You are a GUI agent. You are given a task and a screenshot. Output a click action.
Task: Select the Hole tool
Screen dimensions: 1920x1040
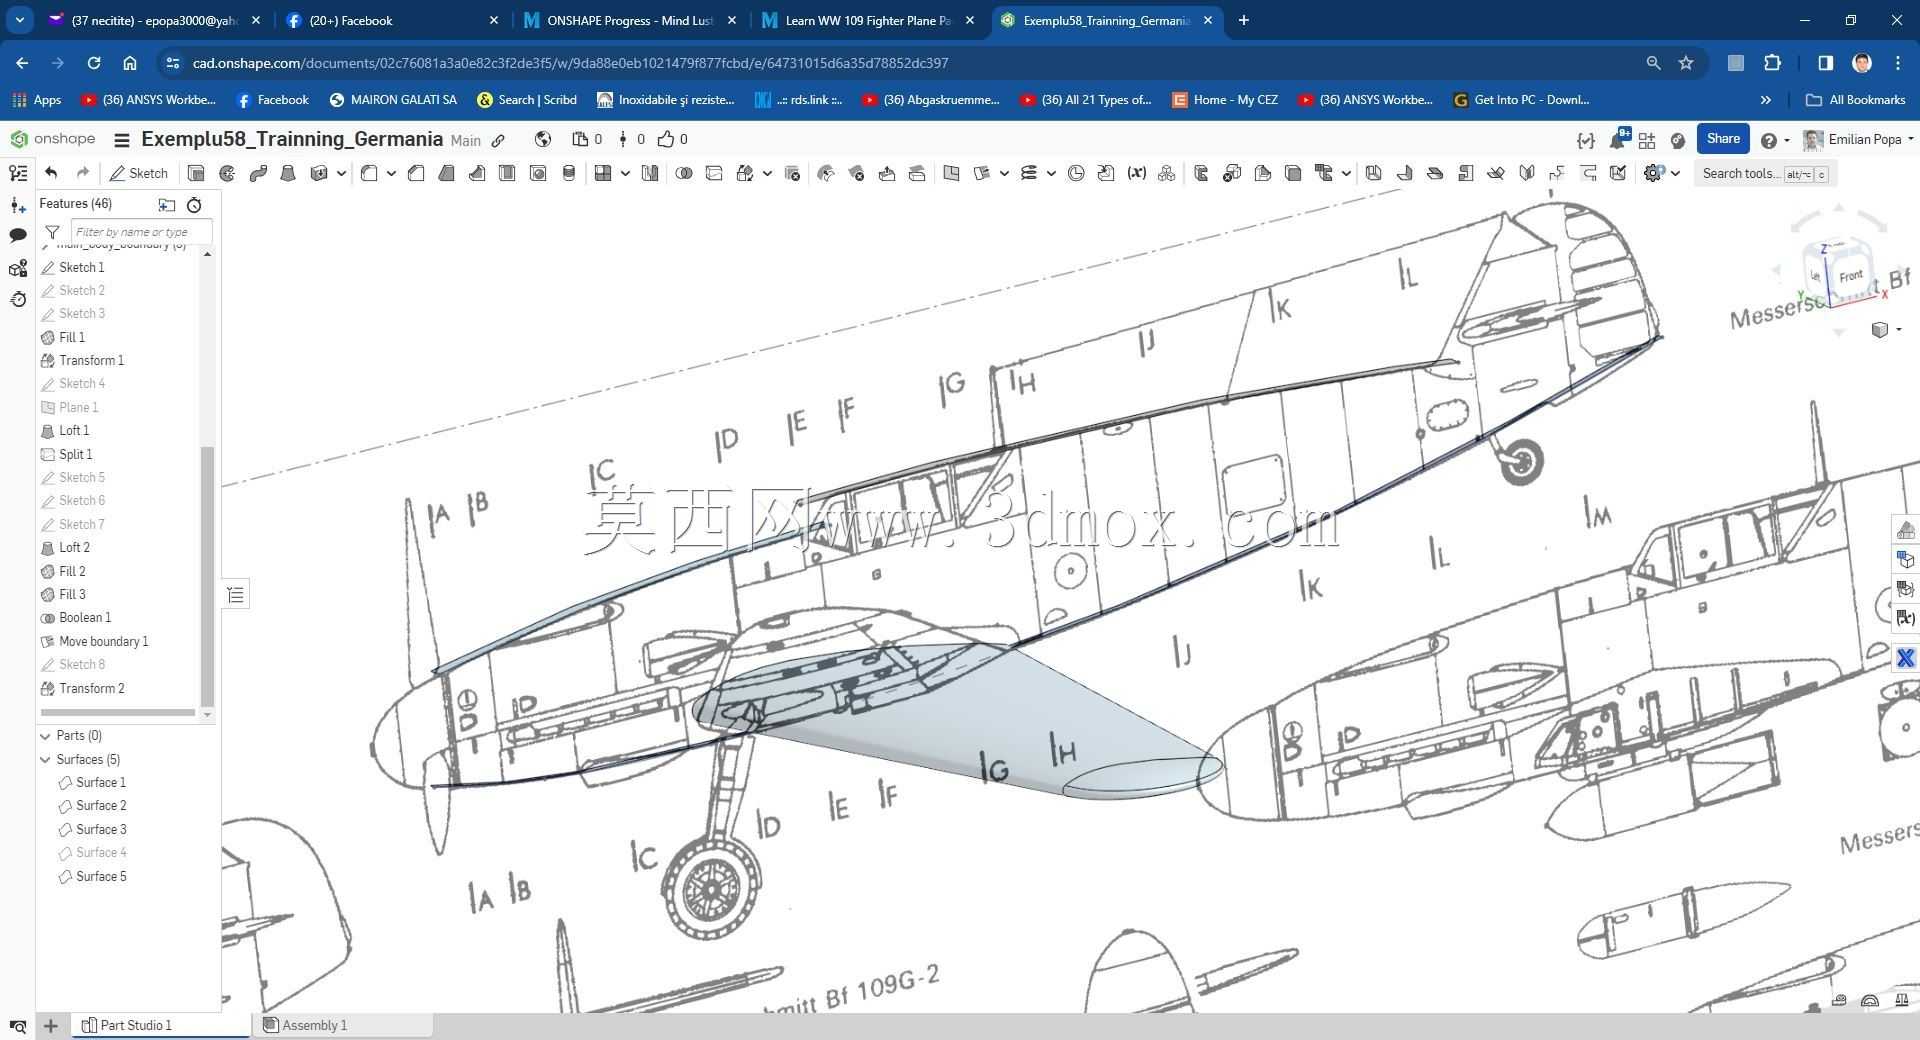(x=538, y=173)
